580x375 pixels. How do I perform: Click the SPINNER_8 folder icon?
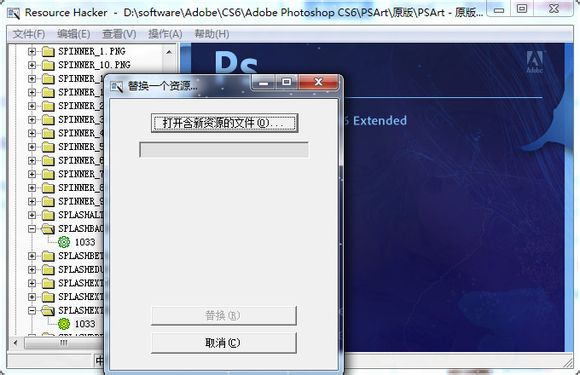[48, 188]
